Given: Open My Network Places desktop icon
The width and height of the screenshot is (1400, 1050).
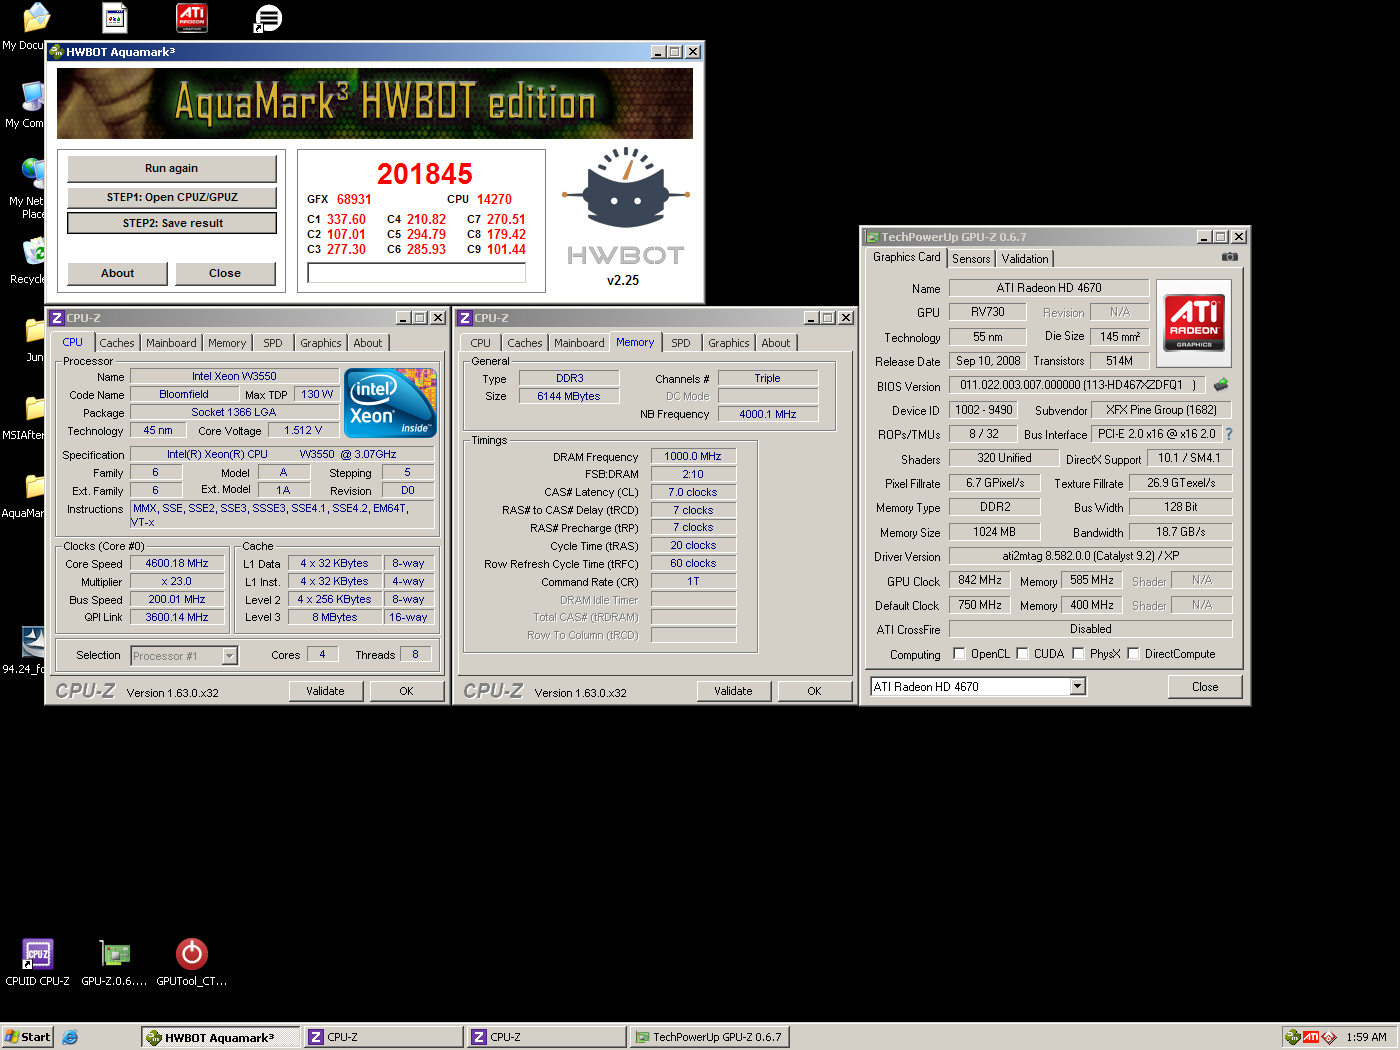Looking at the screenshot, I should point(32,174).
